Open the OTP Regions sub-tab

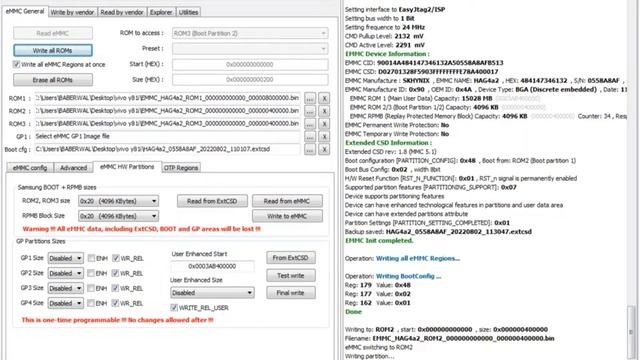tap(181, 167)
